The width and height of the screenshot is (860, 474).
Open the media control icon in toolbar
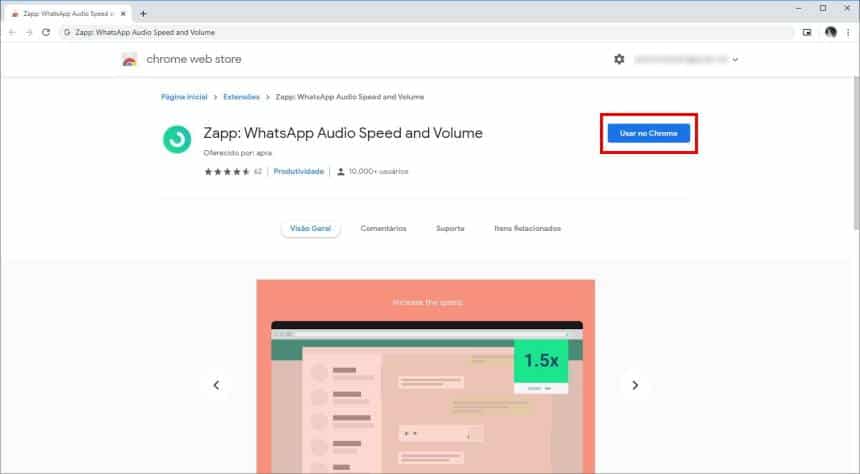pyautogui.click(x=807, y=32)
